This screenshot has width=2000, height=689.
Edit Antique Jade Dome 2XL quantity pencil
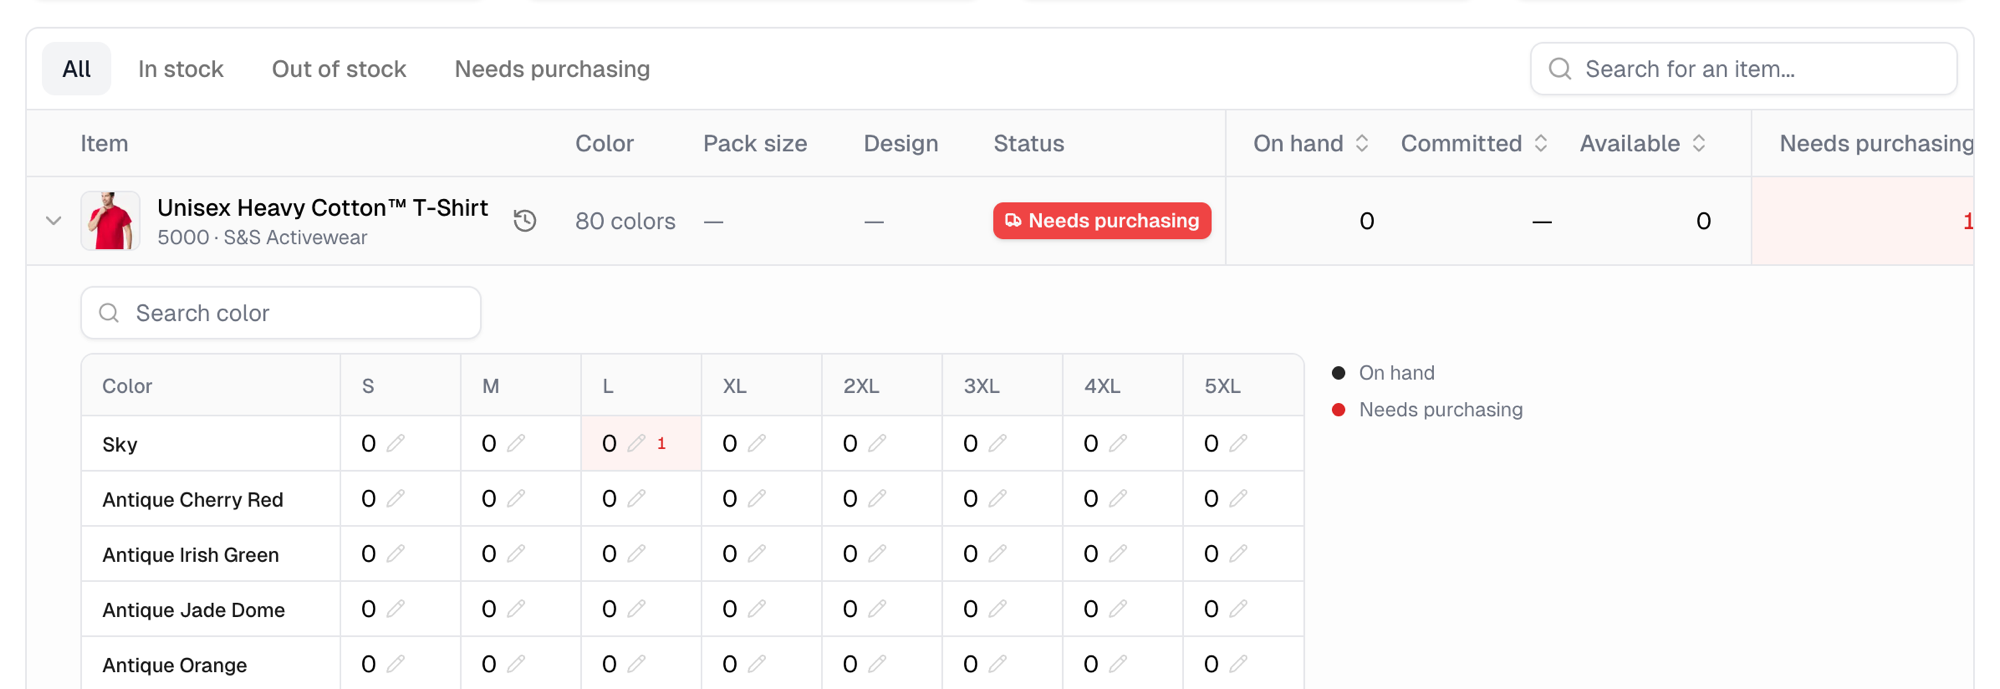click(877, 608)
